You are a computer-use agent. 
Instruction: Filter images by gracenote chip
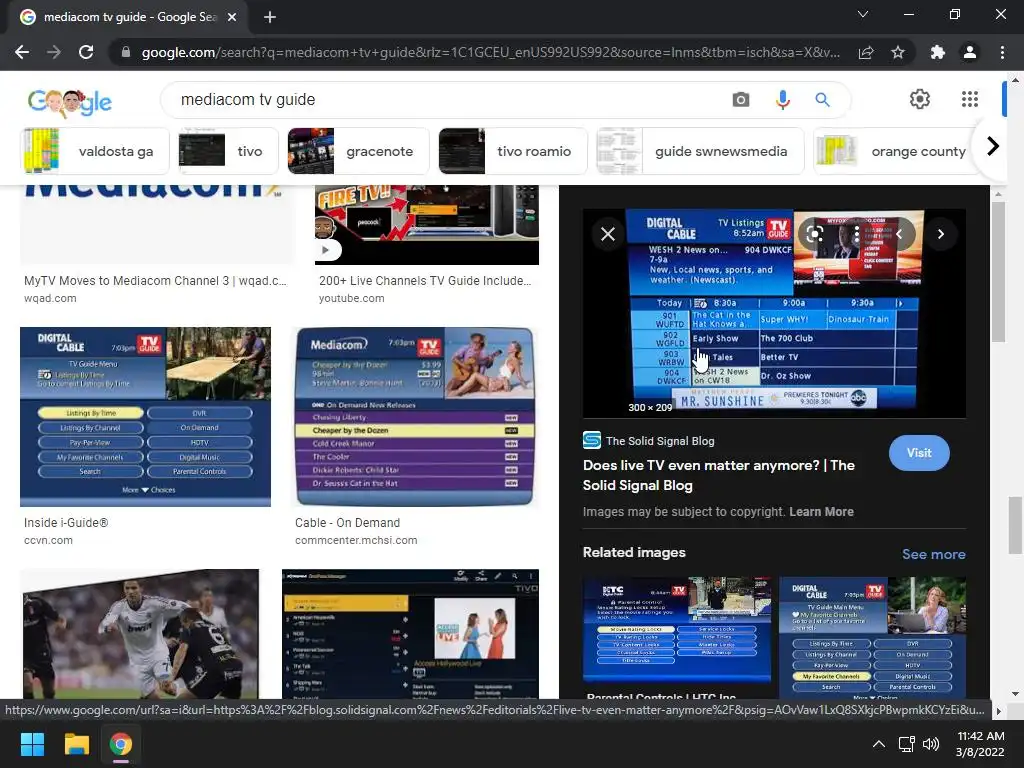tap(359, 152)
